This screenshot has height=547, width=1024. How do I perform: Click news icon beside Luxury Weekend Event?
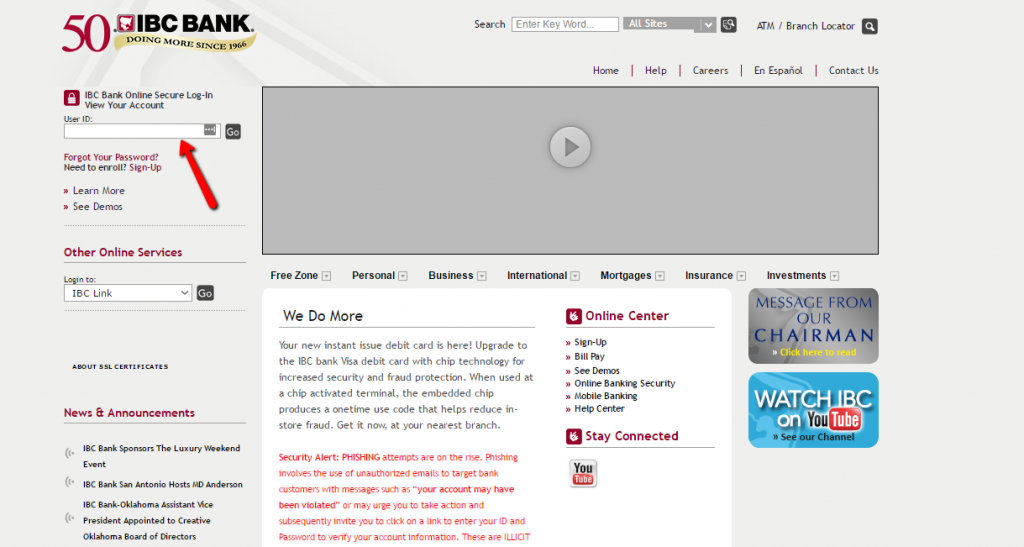69,453
